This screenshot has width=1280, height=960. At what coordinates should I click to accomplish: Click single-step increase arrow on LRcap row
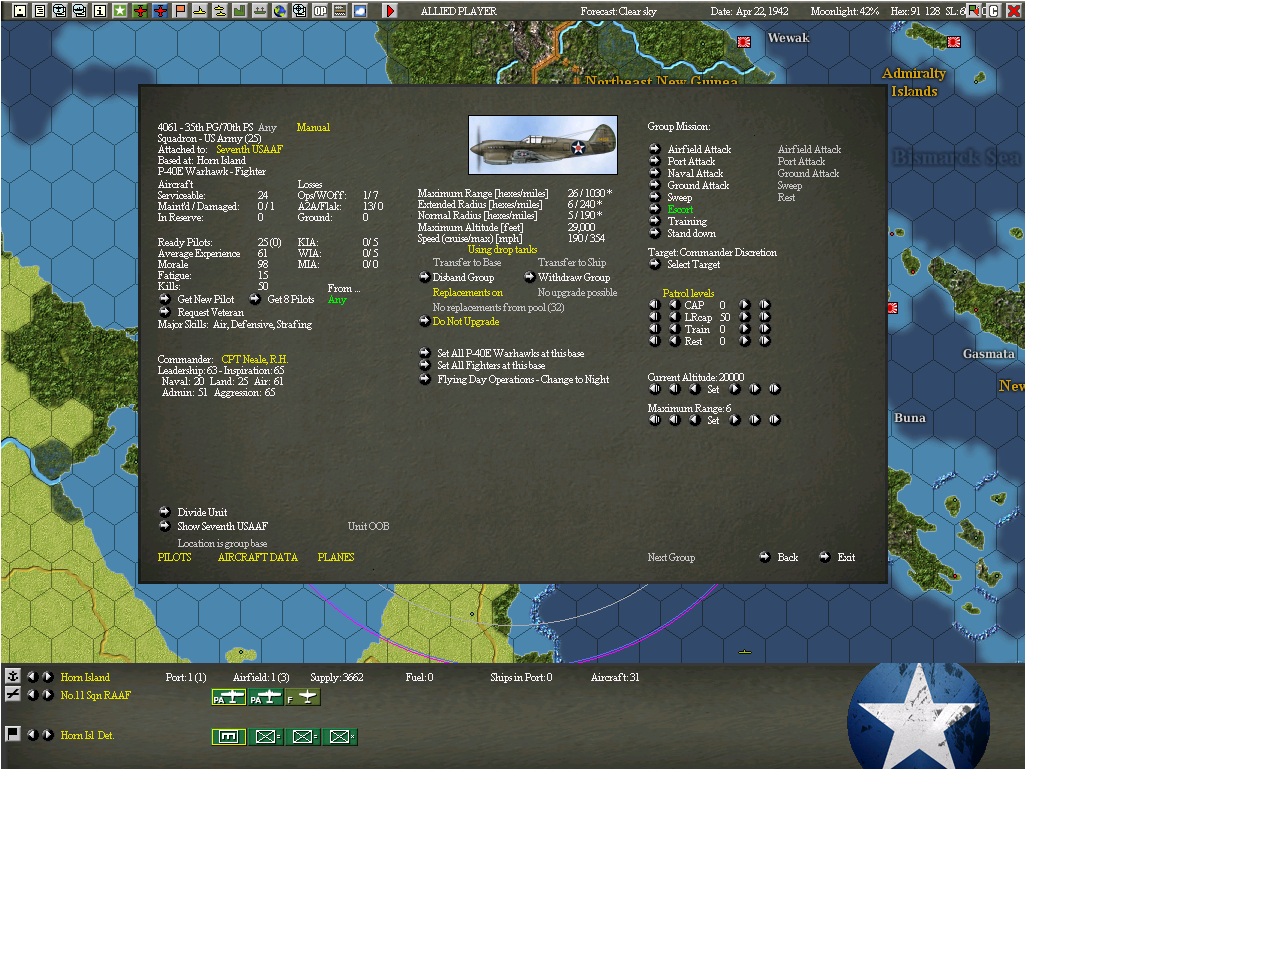click(744, 316)
